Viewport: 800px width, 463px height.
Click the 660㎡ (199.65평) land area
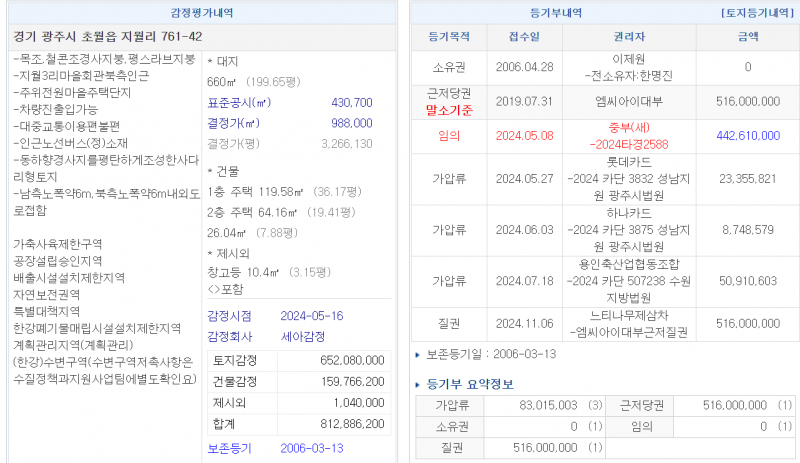coord(254,82)
